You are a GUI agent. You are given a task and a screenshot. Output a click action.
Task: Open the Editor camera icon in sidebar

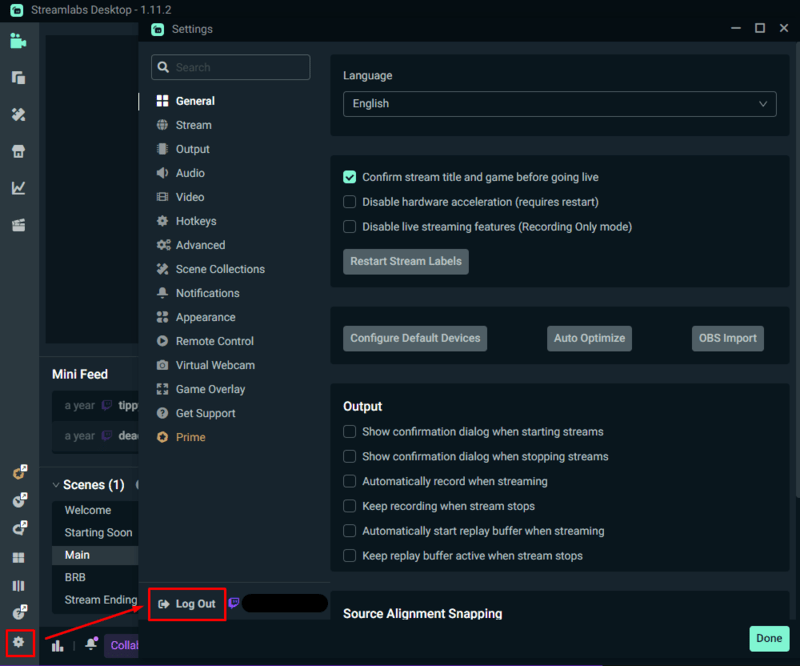point(18,41)
